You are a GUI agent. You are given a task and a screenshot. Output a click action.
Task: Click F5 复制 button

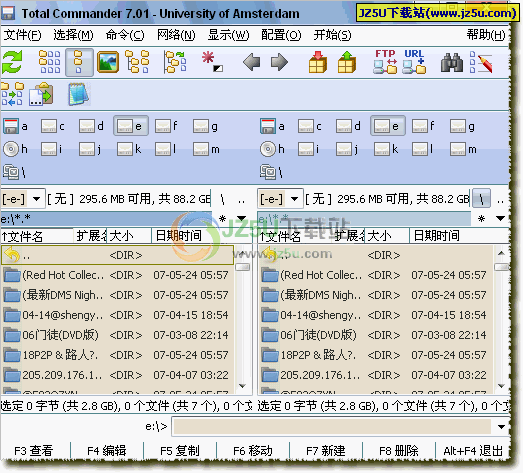[x=180, y=451]
